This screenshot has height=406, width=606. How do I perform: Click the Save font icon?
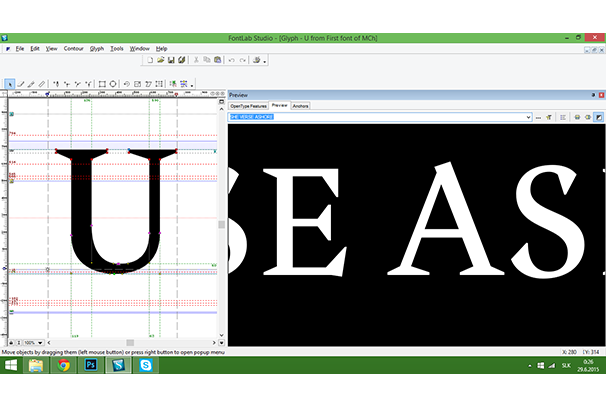(171, 60)
